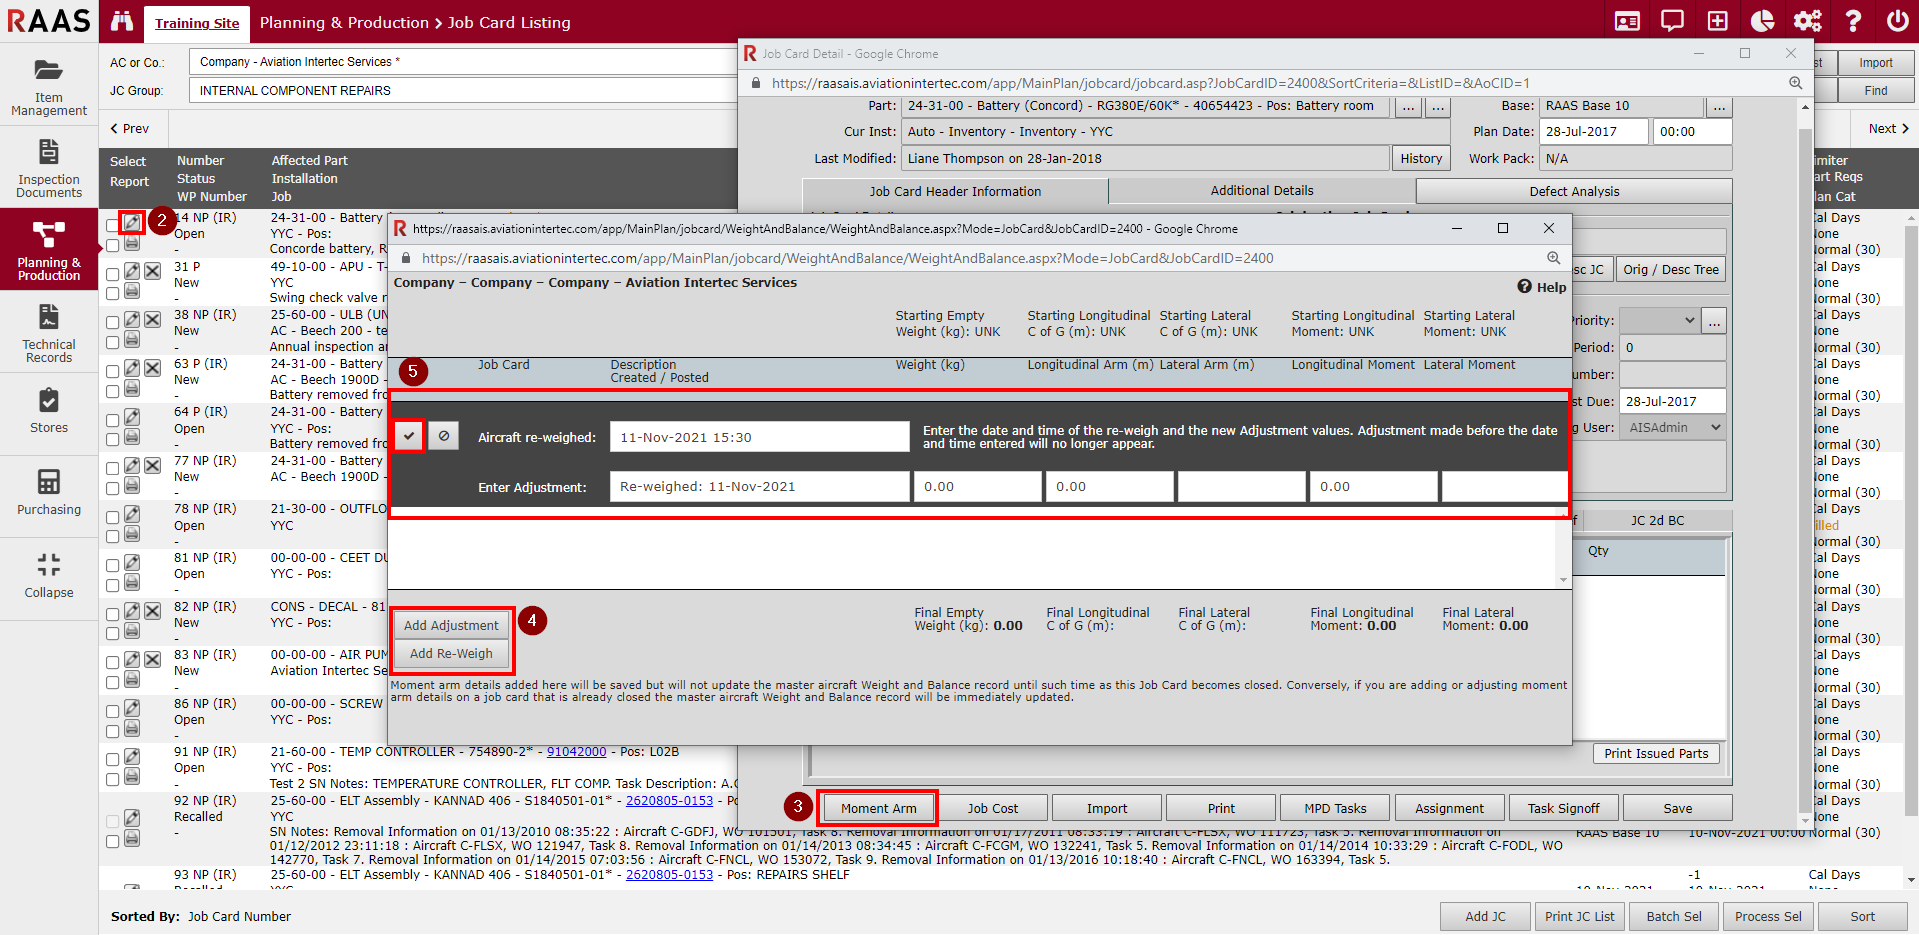Collapse the left sidebar menu

49,575
